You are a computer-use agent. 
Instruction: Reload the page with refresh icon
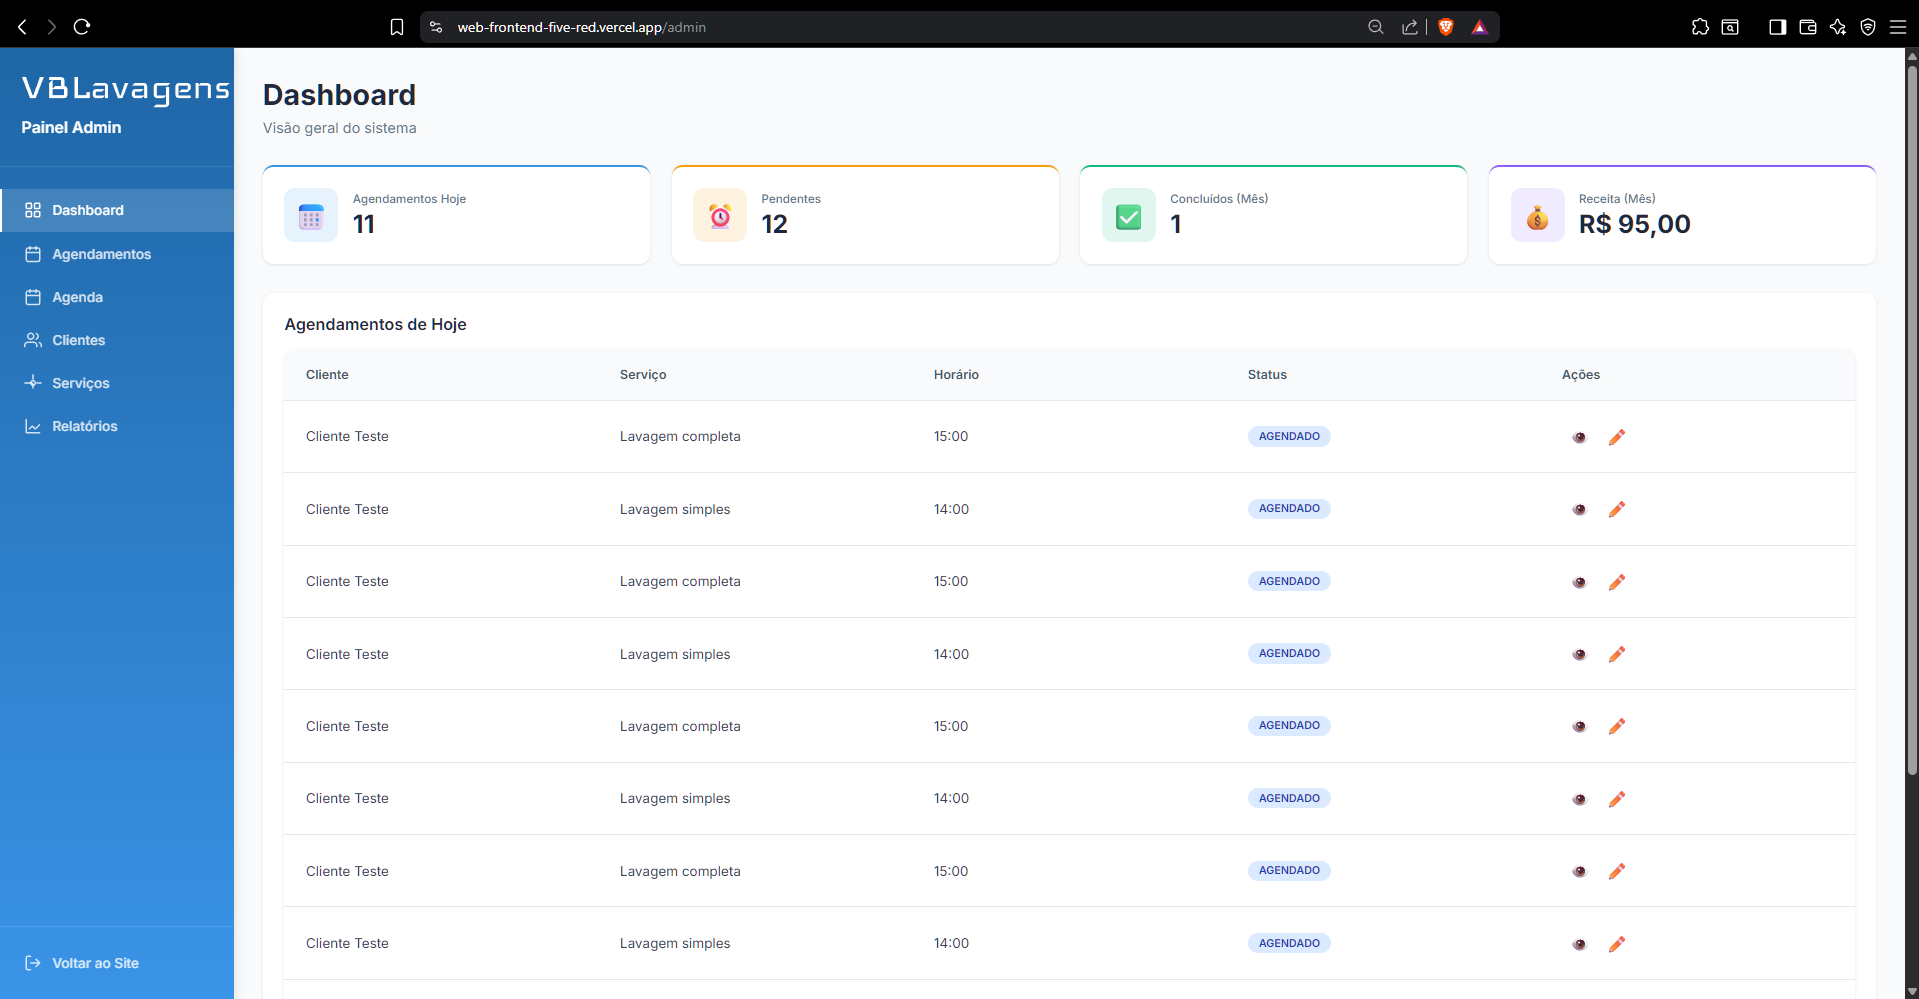(x=82, y=27)
